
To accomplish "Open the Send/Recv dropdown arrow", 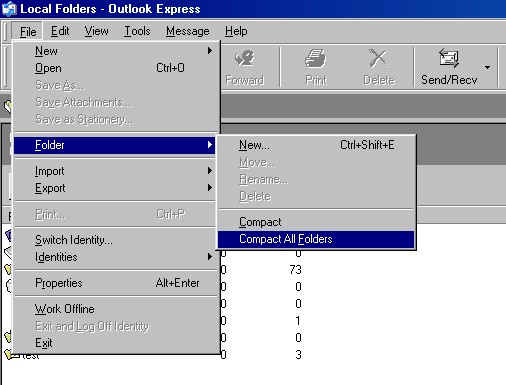I will point(487,67).
